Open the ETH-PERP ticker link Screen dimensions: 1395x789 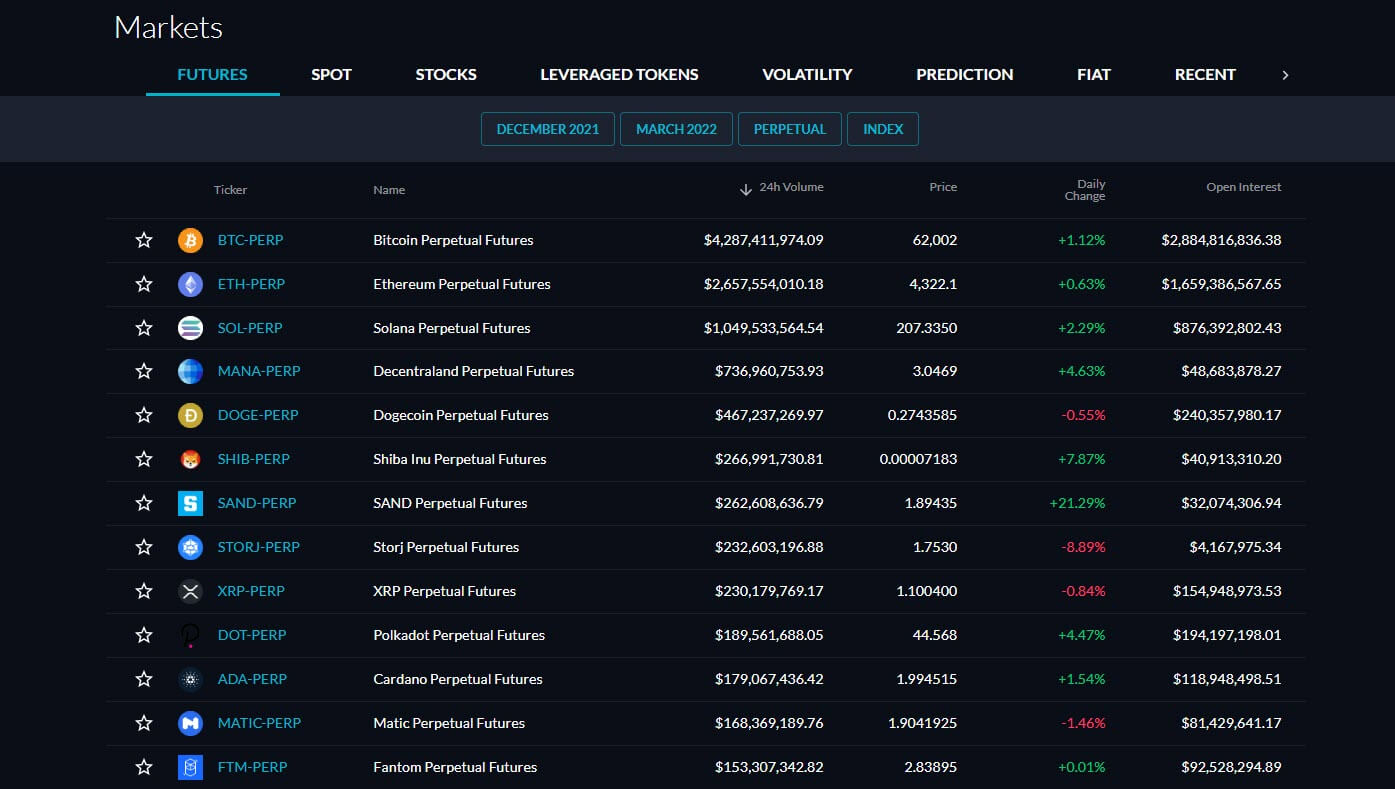click(x=251, y=284)
